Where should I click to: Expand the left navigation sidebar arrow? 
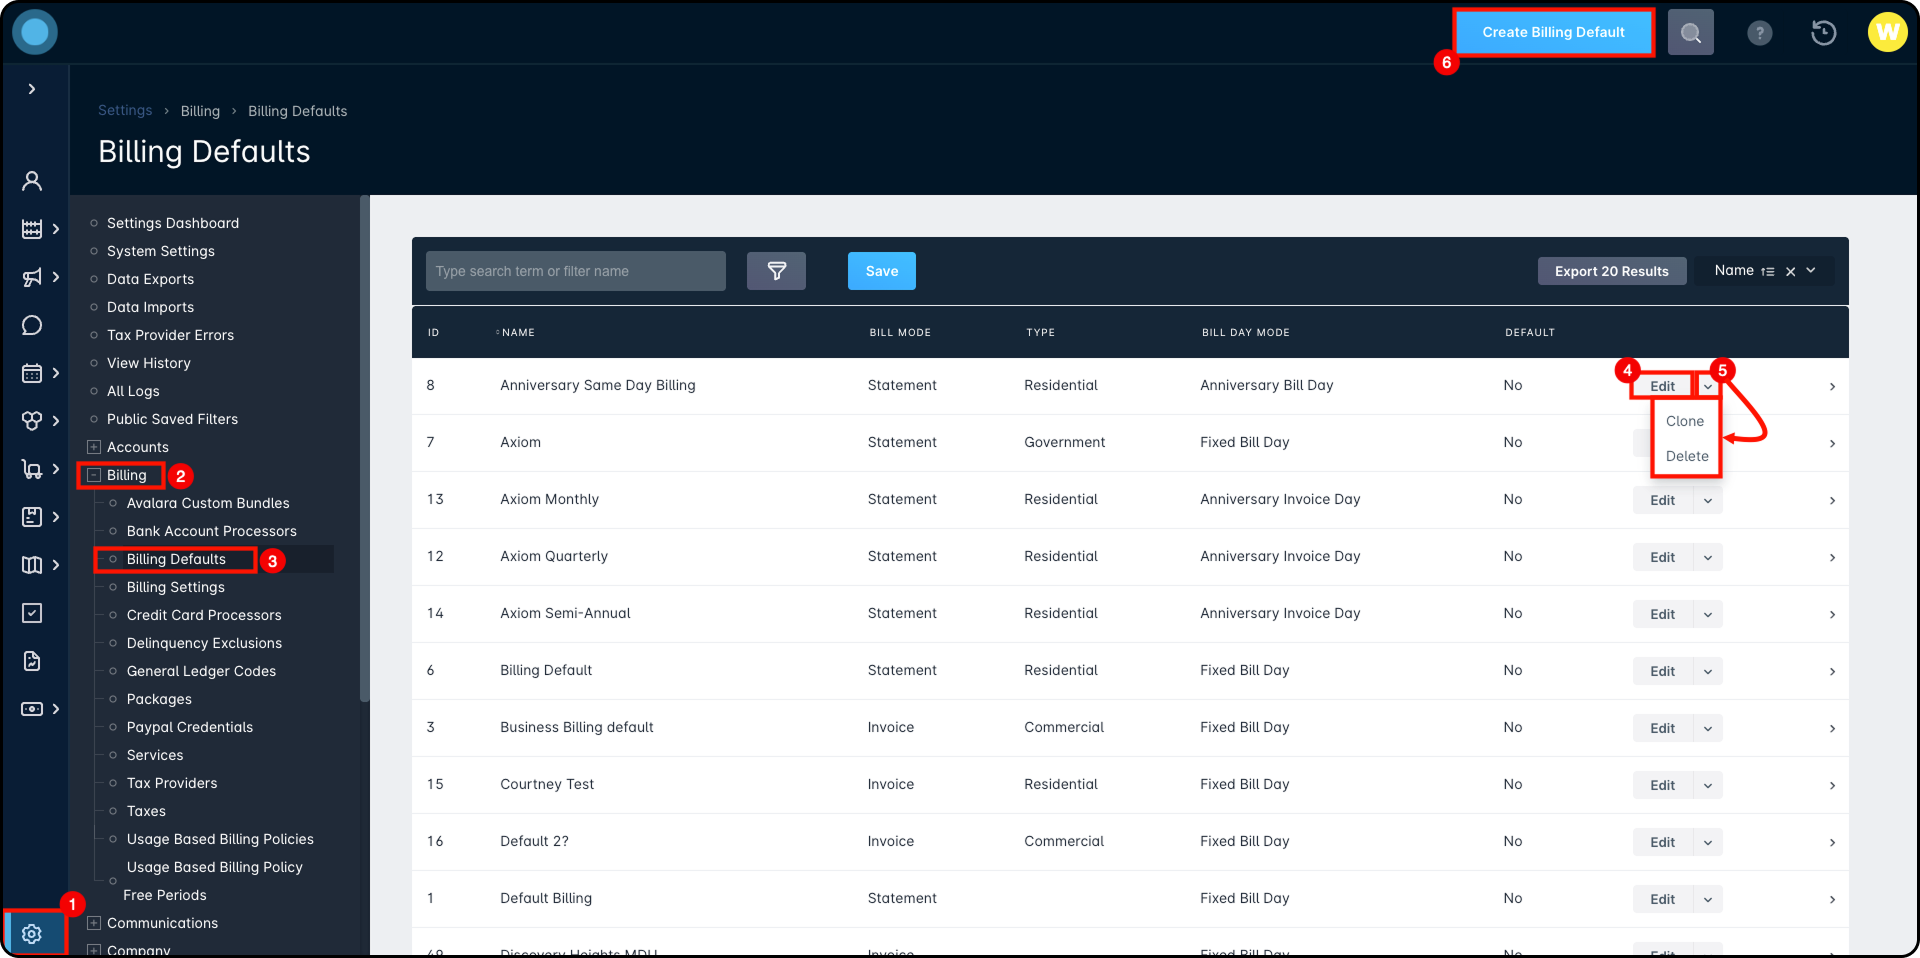point(32,89)
